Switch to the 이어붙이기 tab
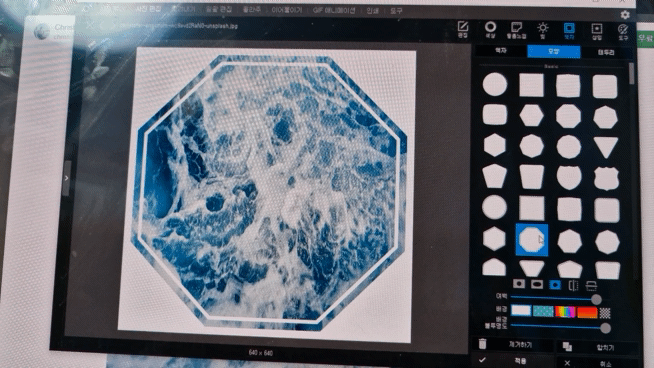This screenshot has height=368, width=654. click(287, 10)
